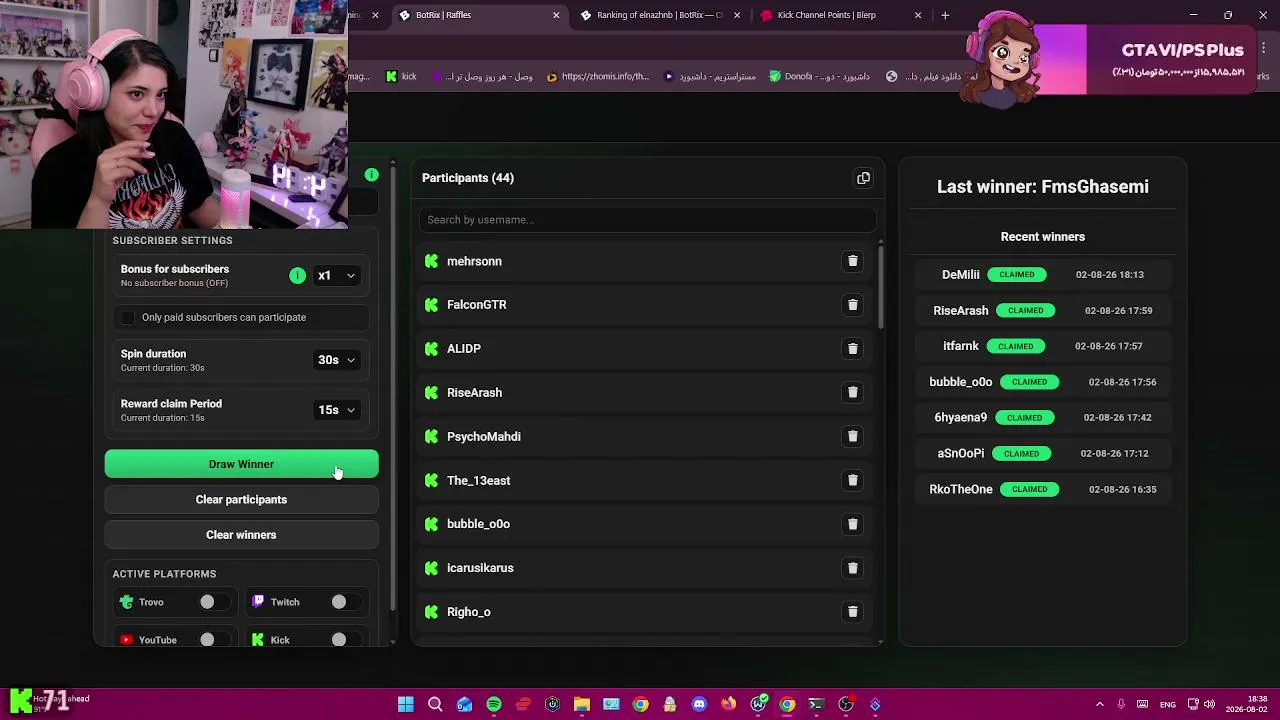Open a new browser tab
The image size is (1280, 720).
click(945, 15)
